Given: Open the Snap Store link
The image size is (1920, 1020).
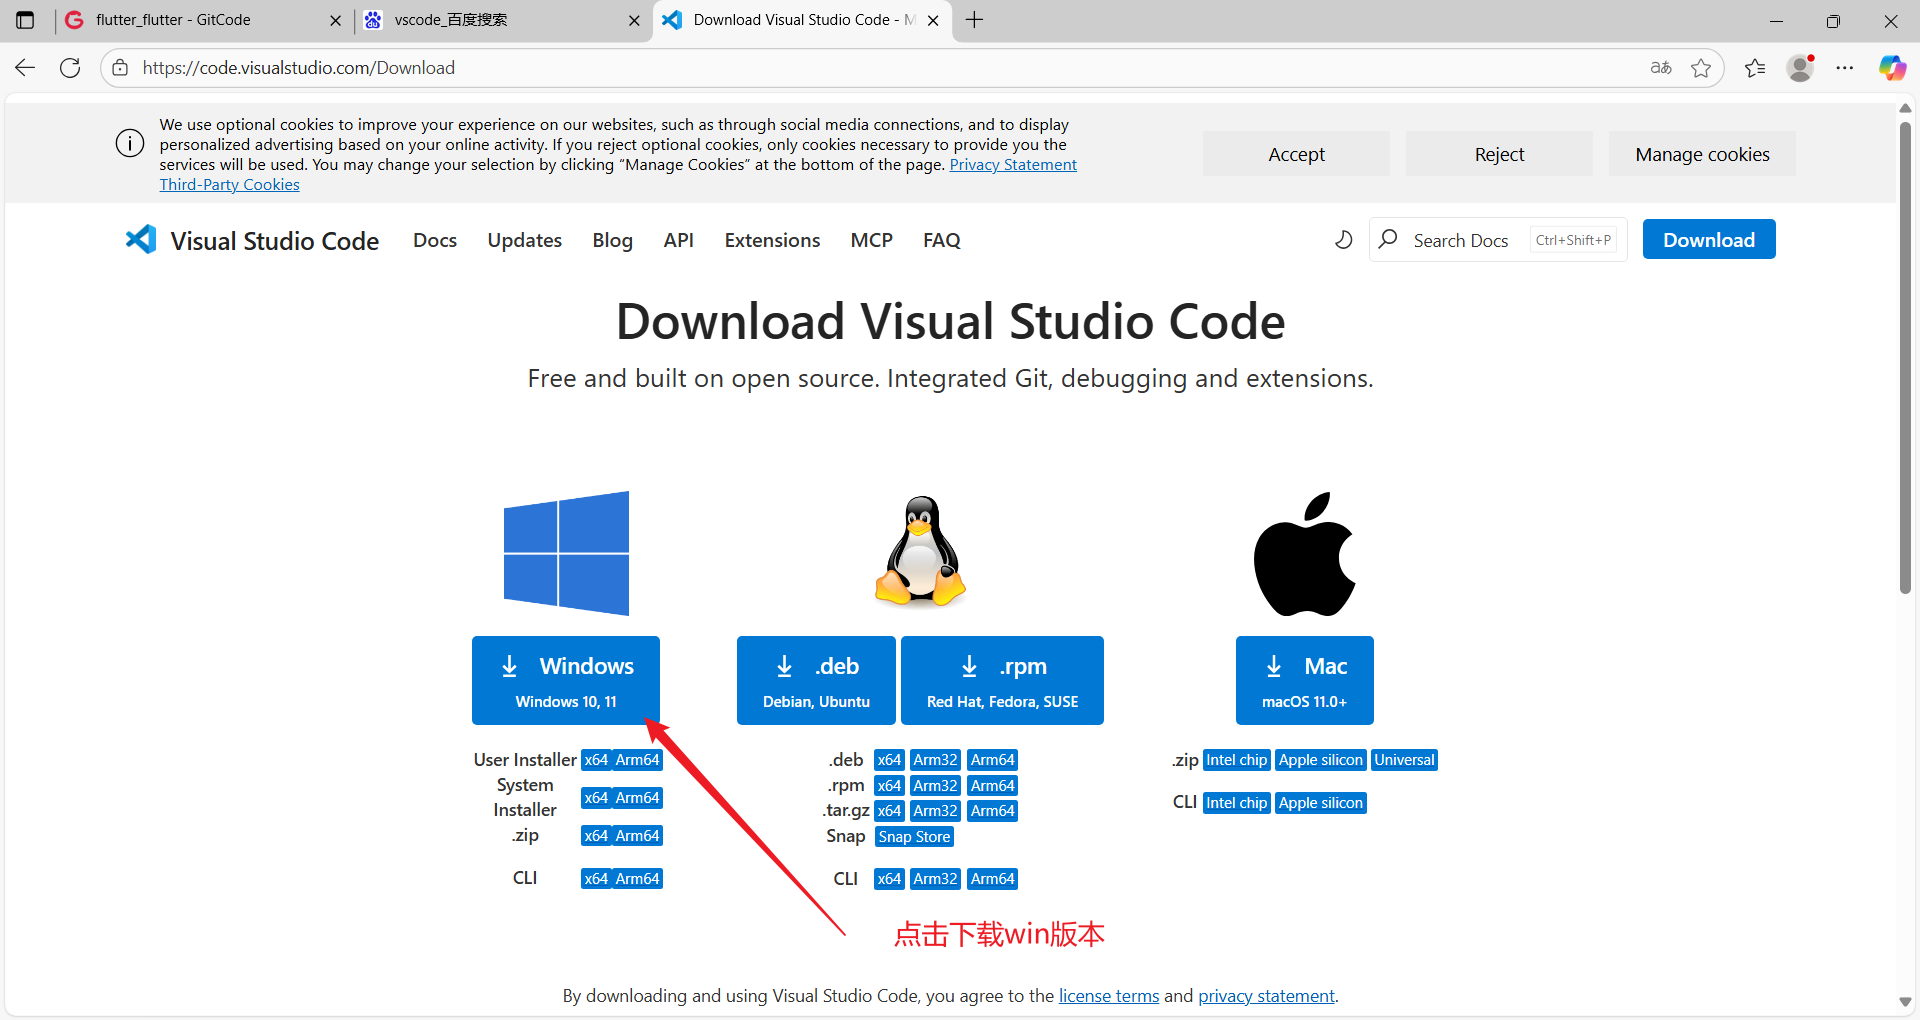Looking at the screenshot, I should click(914, 837).
